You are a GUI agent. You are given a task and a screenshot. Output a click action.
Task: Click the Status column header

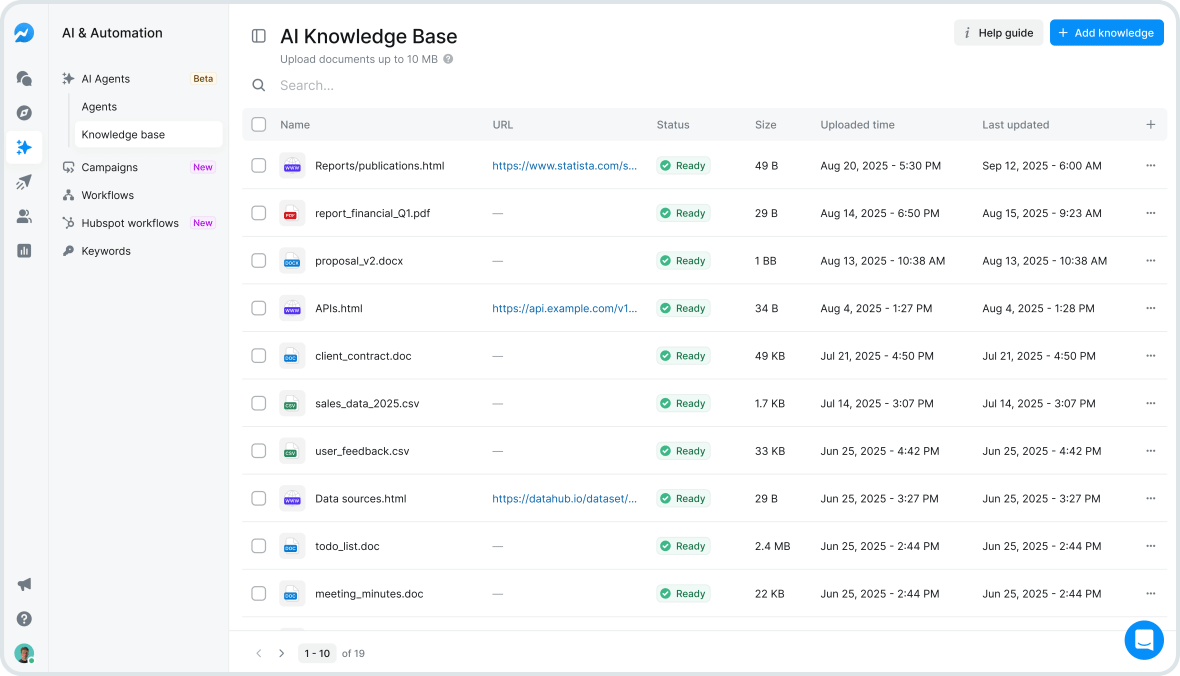pos(673,125)
